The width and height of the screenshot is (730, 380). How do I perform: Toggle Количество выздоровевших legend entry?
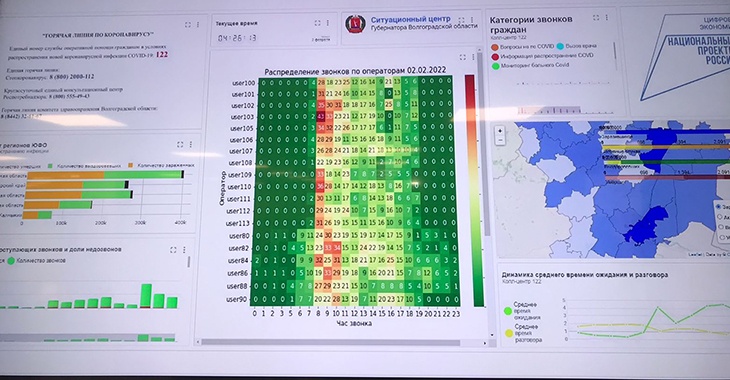[84, 166]
